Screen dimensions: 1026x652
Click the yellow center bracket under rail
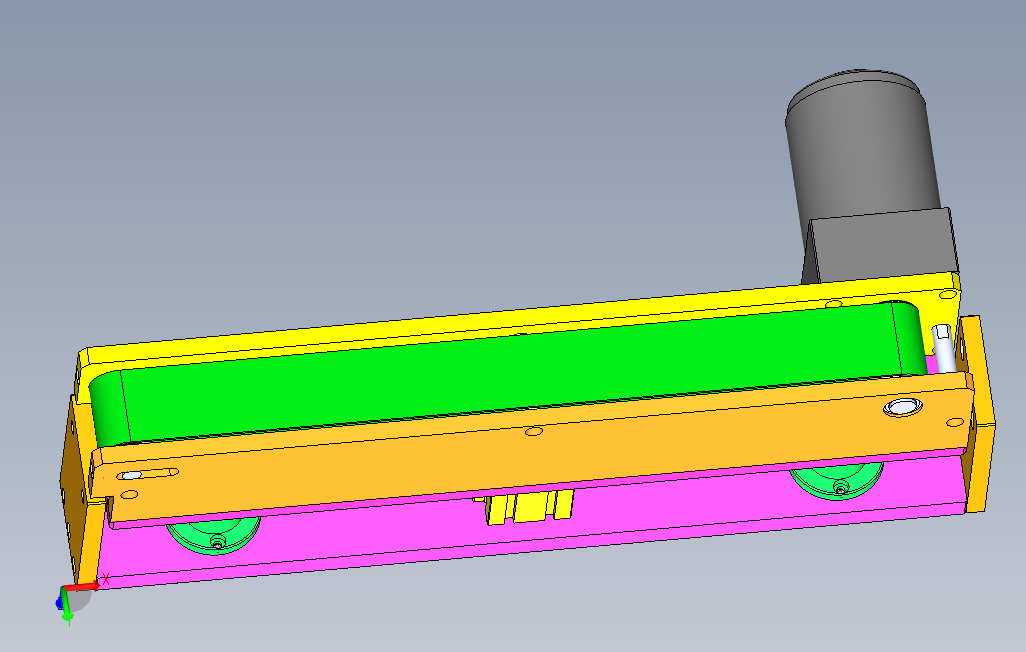tap(529, 507)
